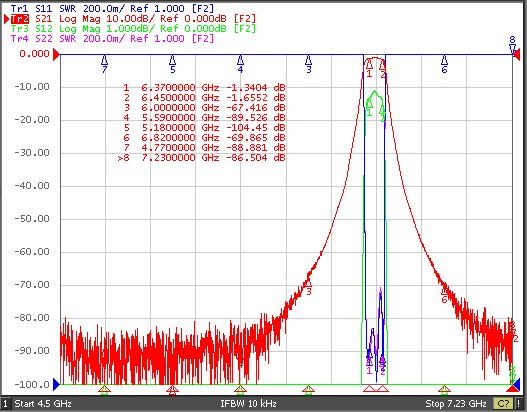Click the Stop 7.23 GHz field
The image size is (527, 412).
point(456,403)
